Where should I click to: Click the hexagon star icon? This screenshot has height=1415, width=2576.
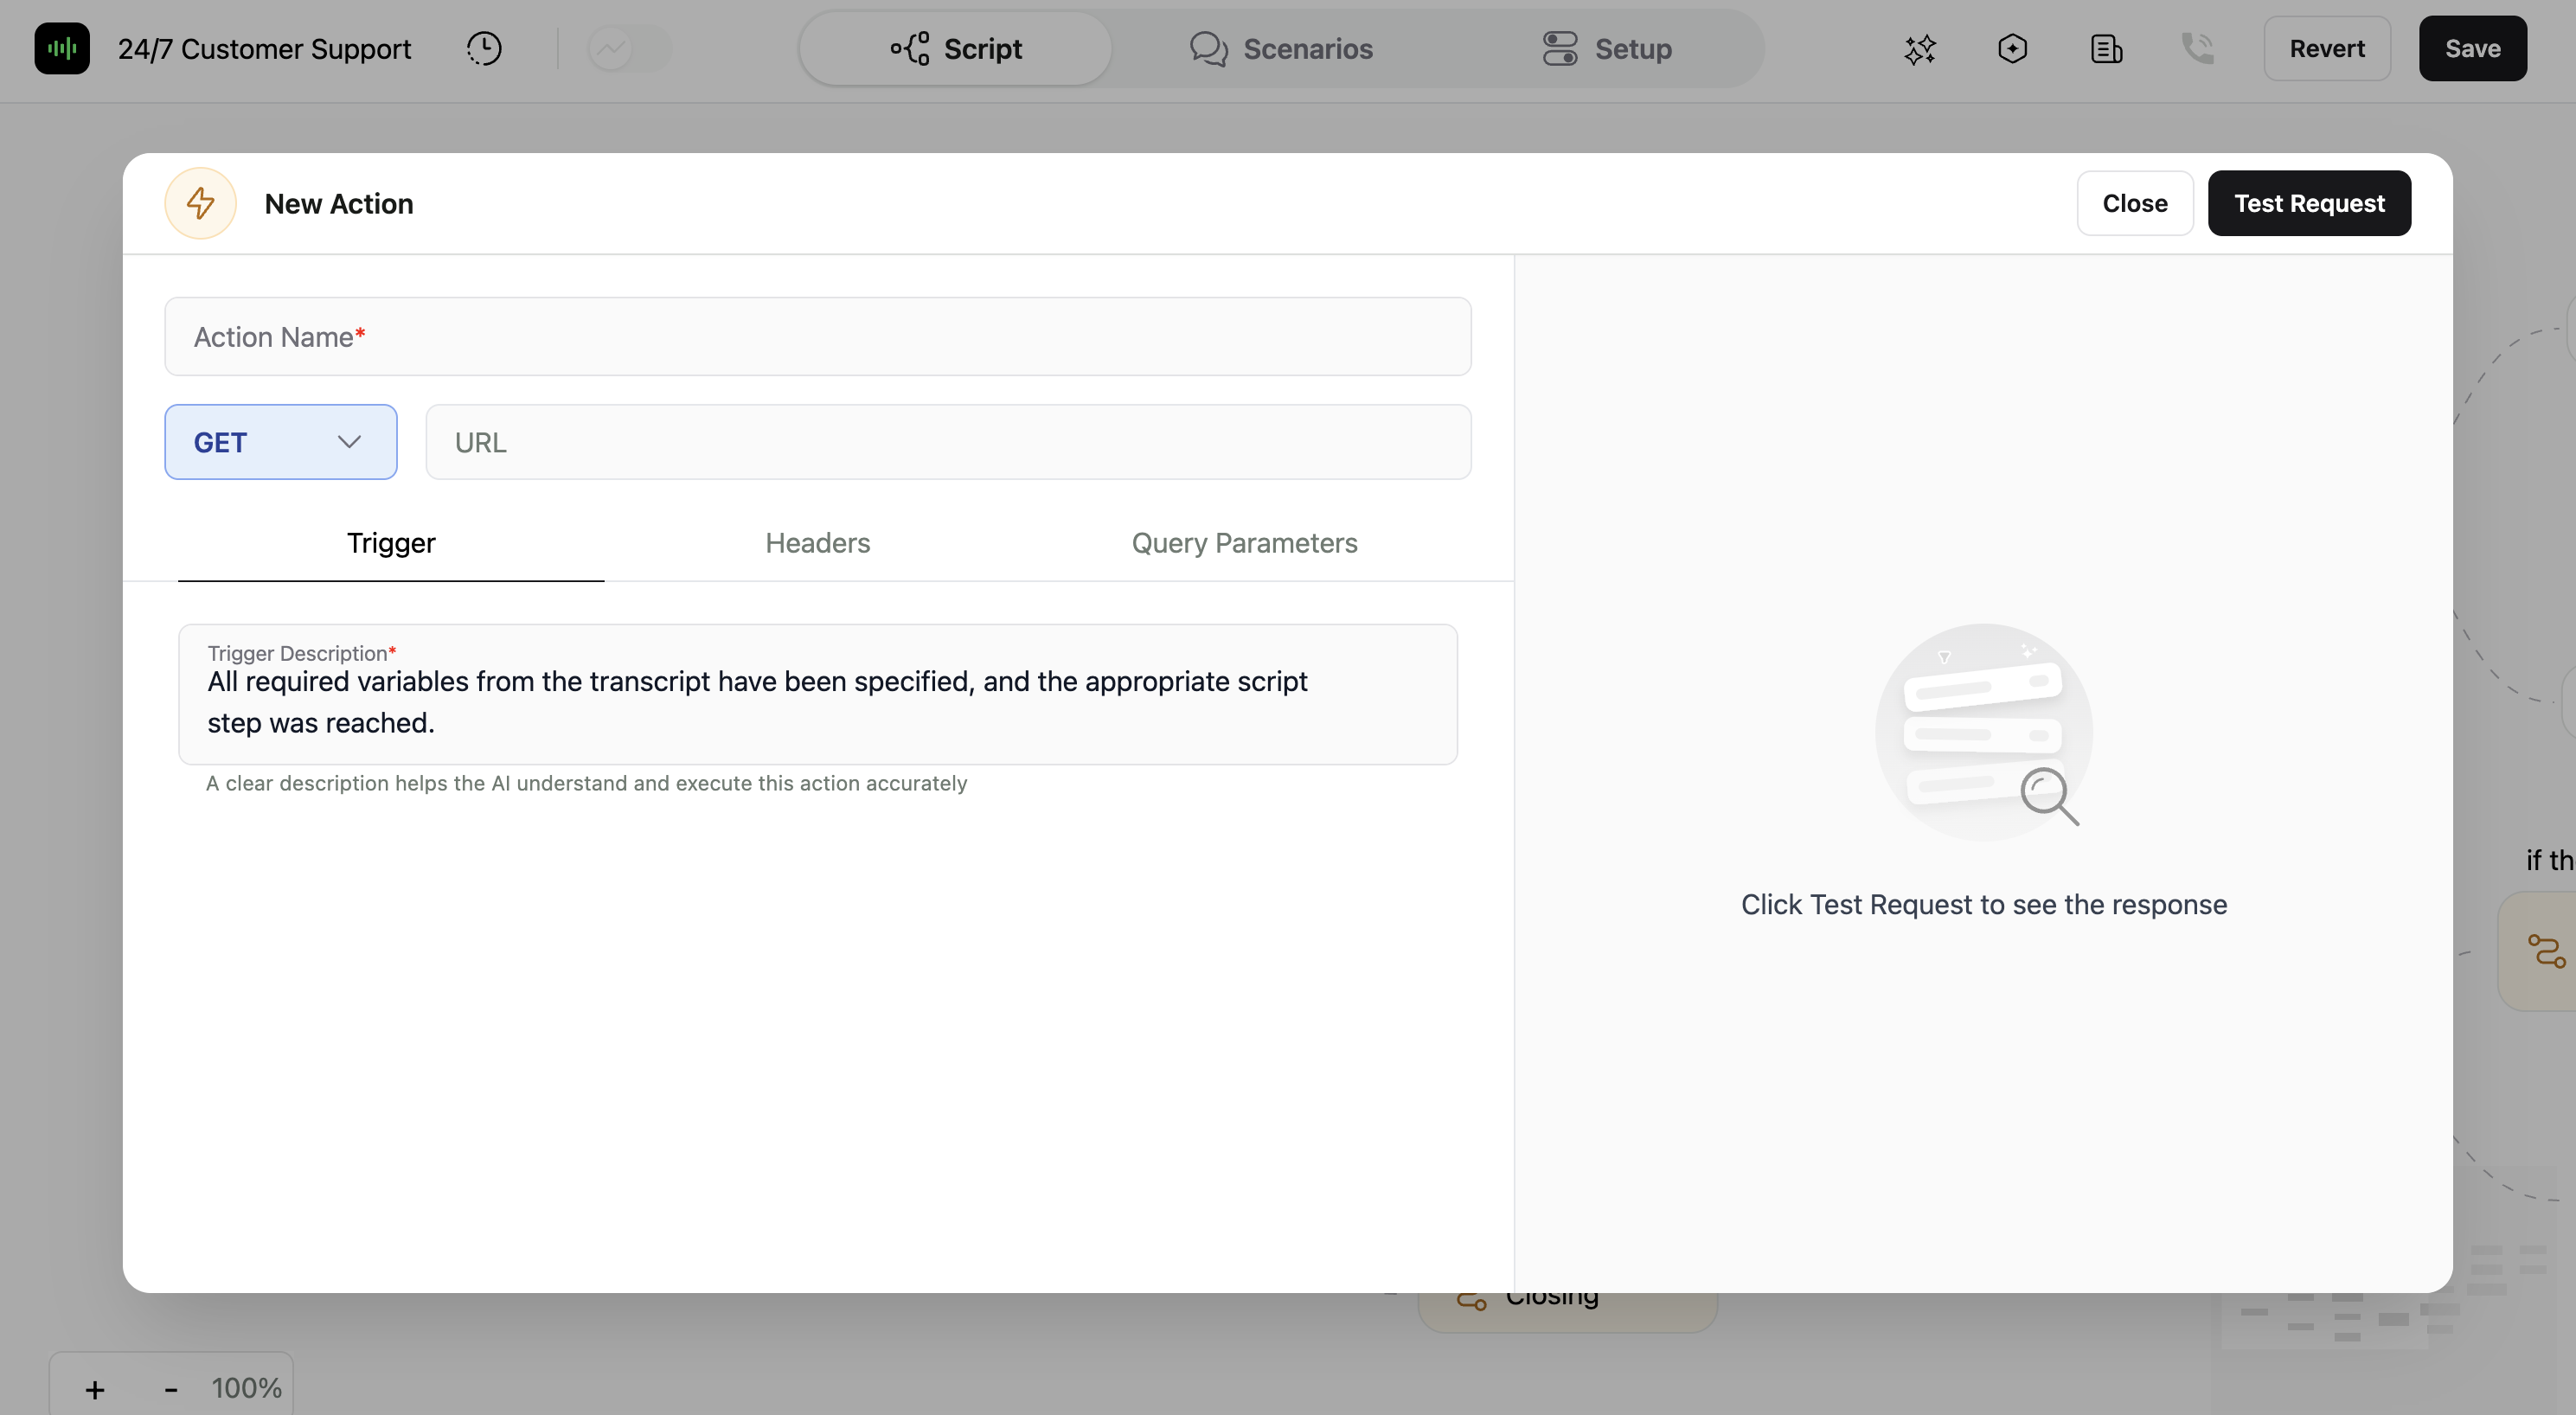[x=2012, y=48]
